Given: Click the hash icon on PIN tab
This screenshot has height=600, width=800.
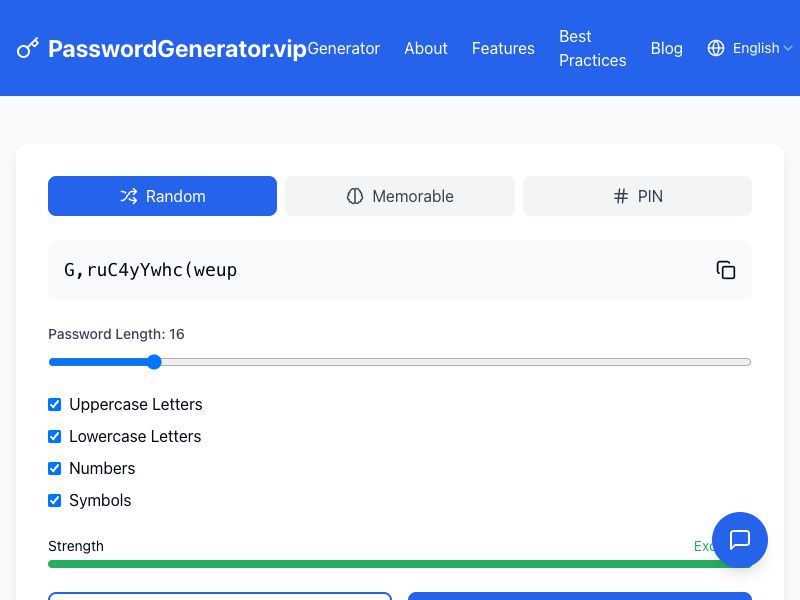Looking at the screenshot, I should (622, 196).
